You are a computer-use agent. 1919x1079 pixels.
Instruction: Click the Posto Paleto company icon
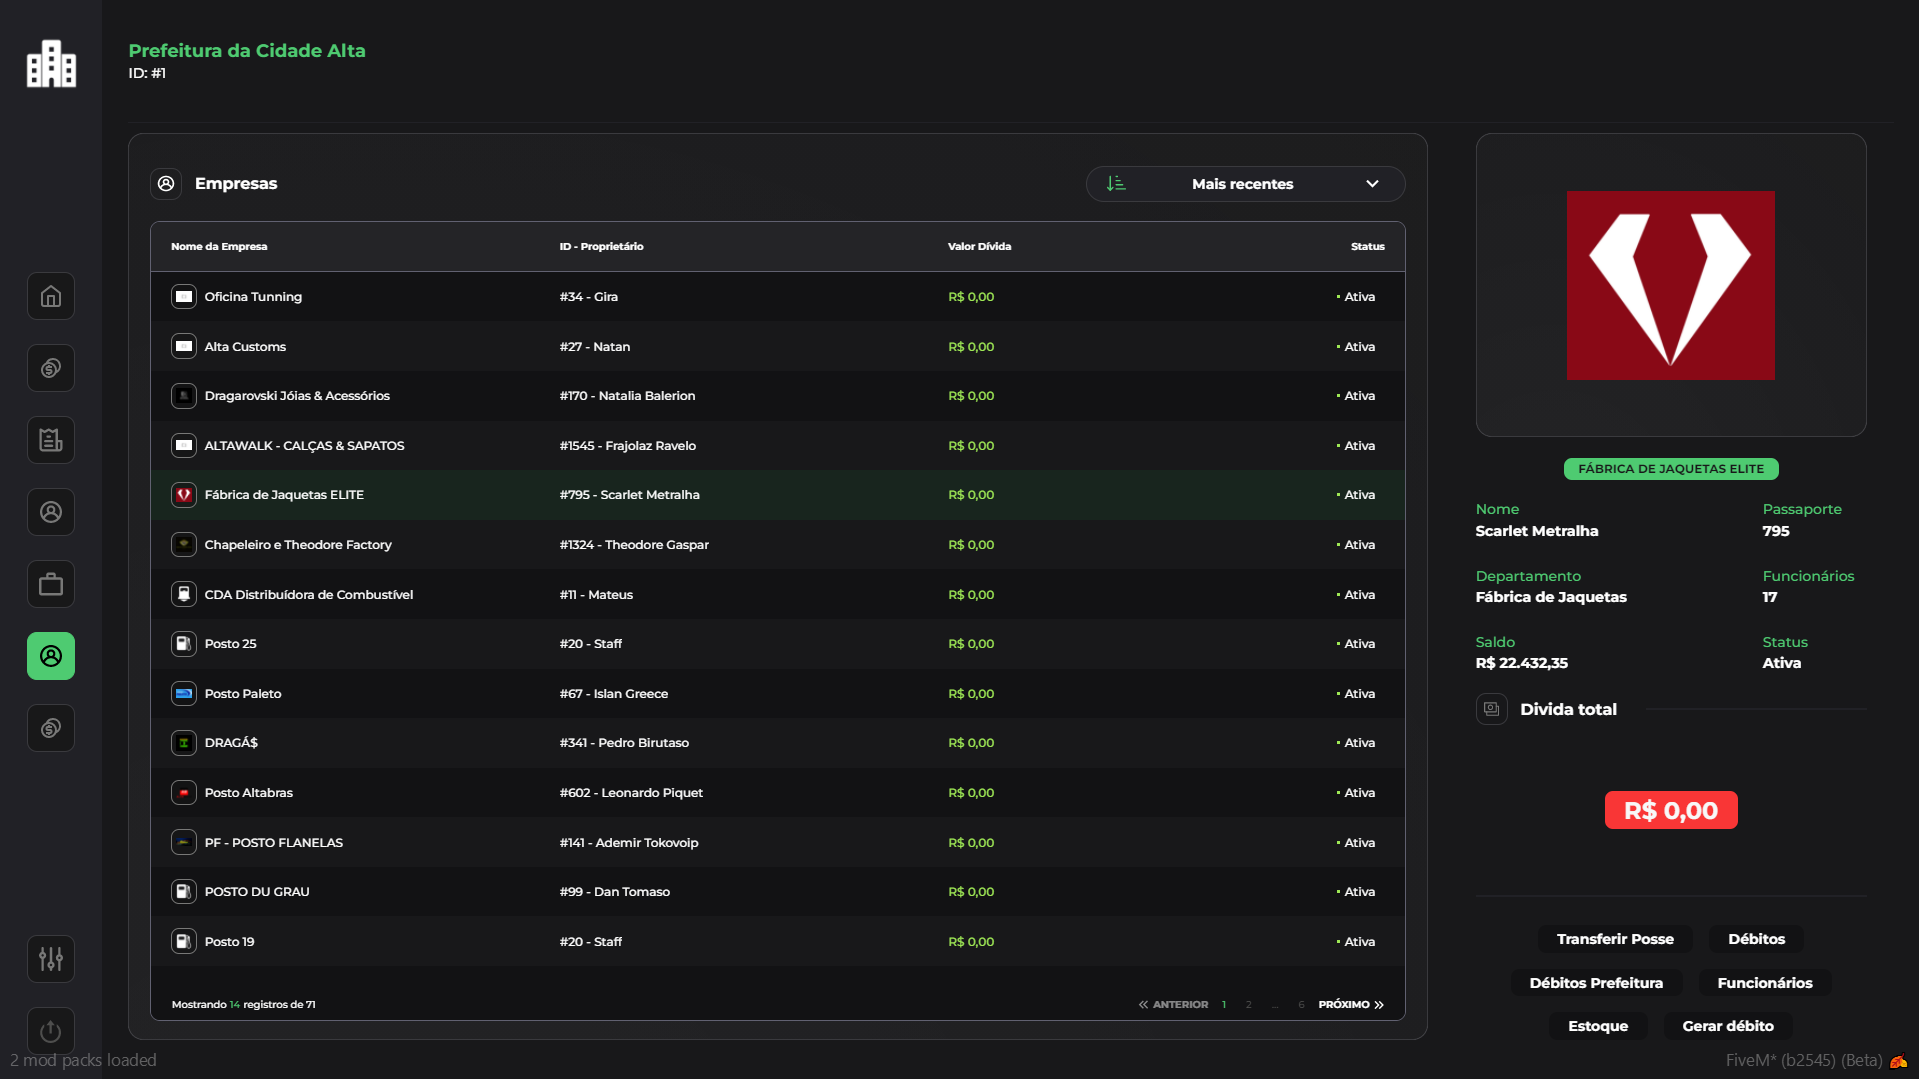184,694
